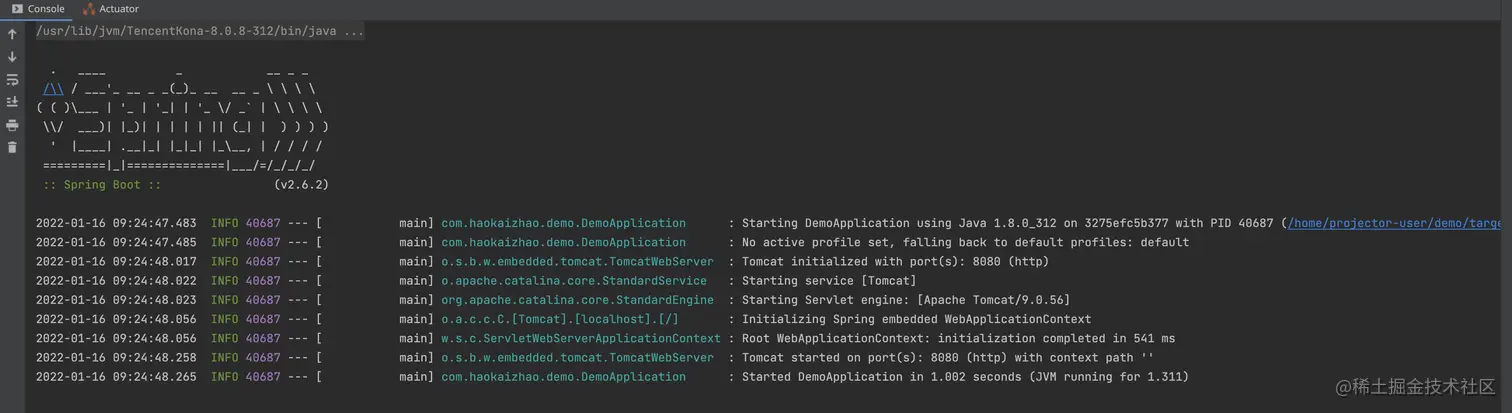
Task: Clear all console output with trash icon
Action: tap(12, 148)
